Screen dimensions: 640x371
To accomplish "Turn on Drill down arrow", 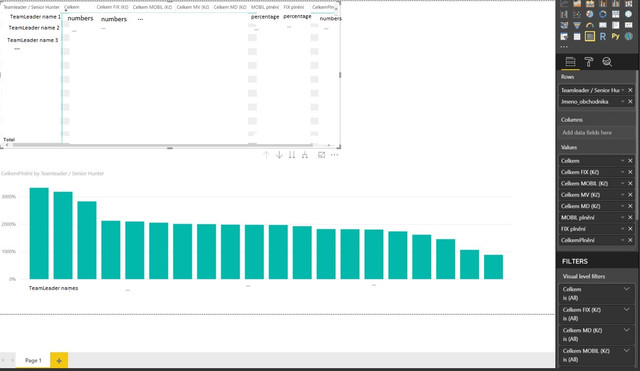I will (279, 155).
